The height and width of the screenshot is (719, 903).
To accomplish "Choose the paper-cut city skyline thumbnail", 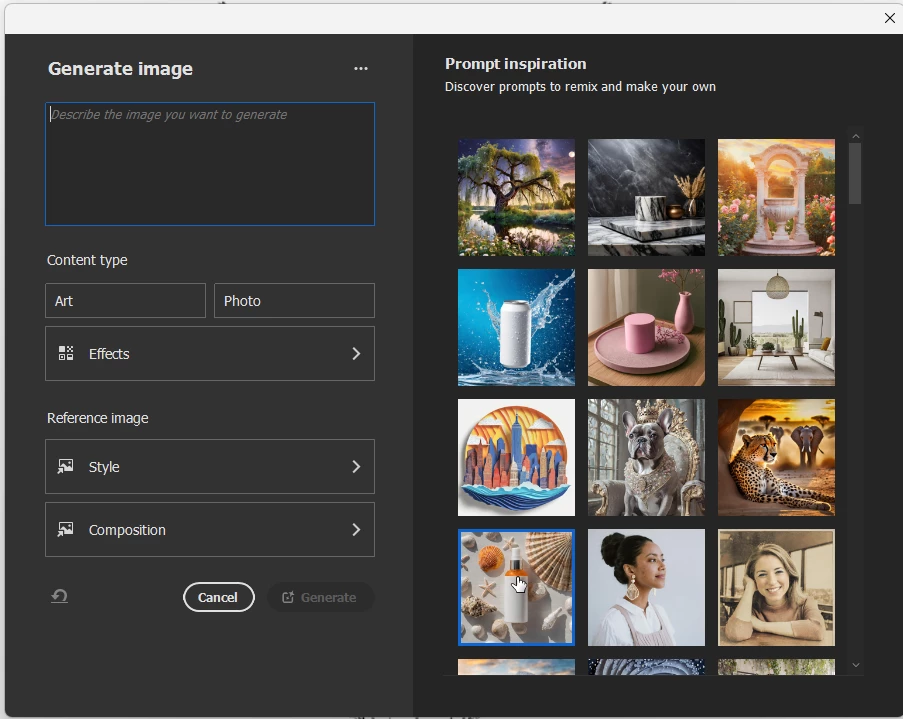I will 516,457.
